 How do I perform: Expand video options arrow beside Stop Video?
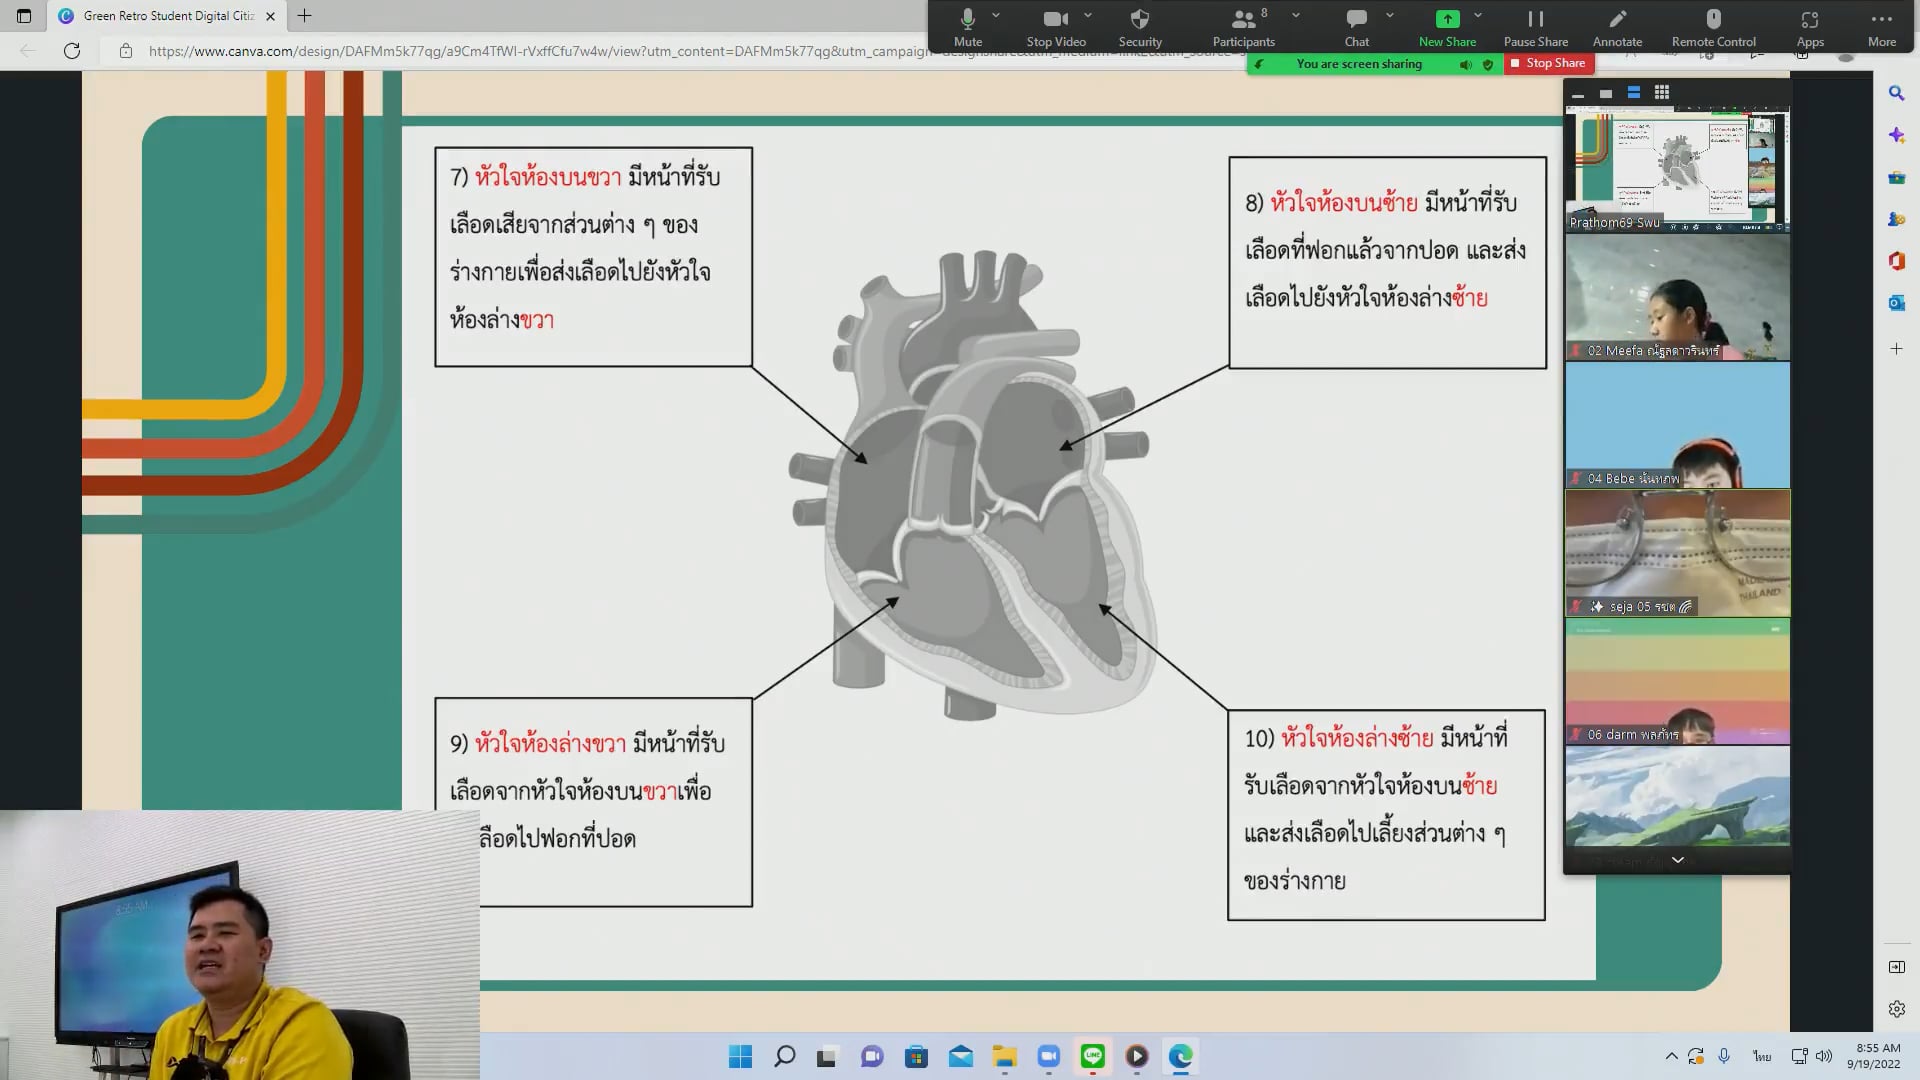[x=1088, y=16]
